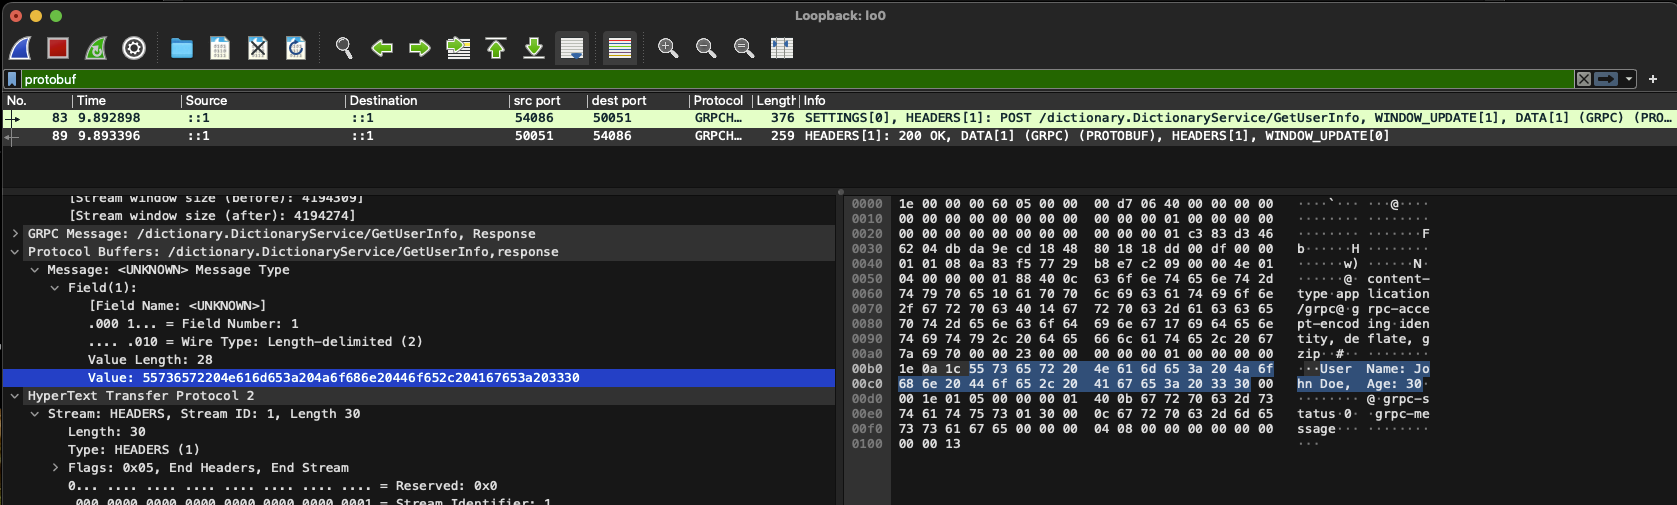1677x505 pixels.
Task: Toggle auto-scroll during live capture
Action: (x=572, y=48)
